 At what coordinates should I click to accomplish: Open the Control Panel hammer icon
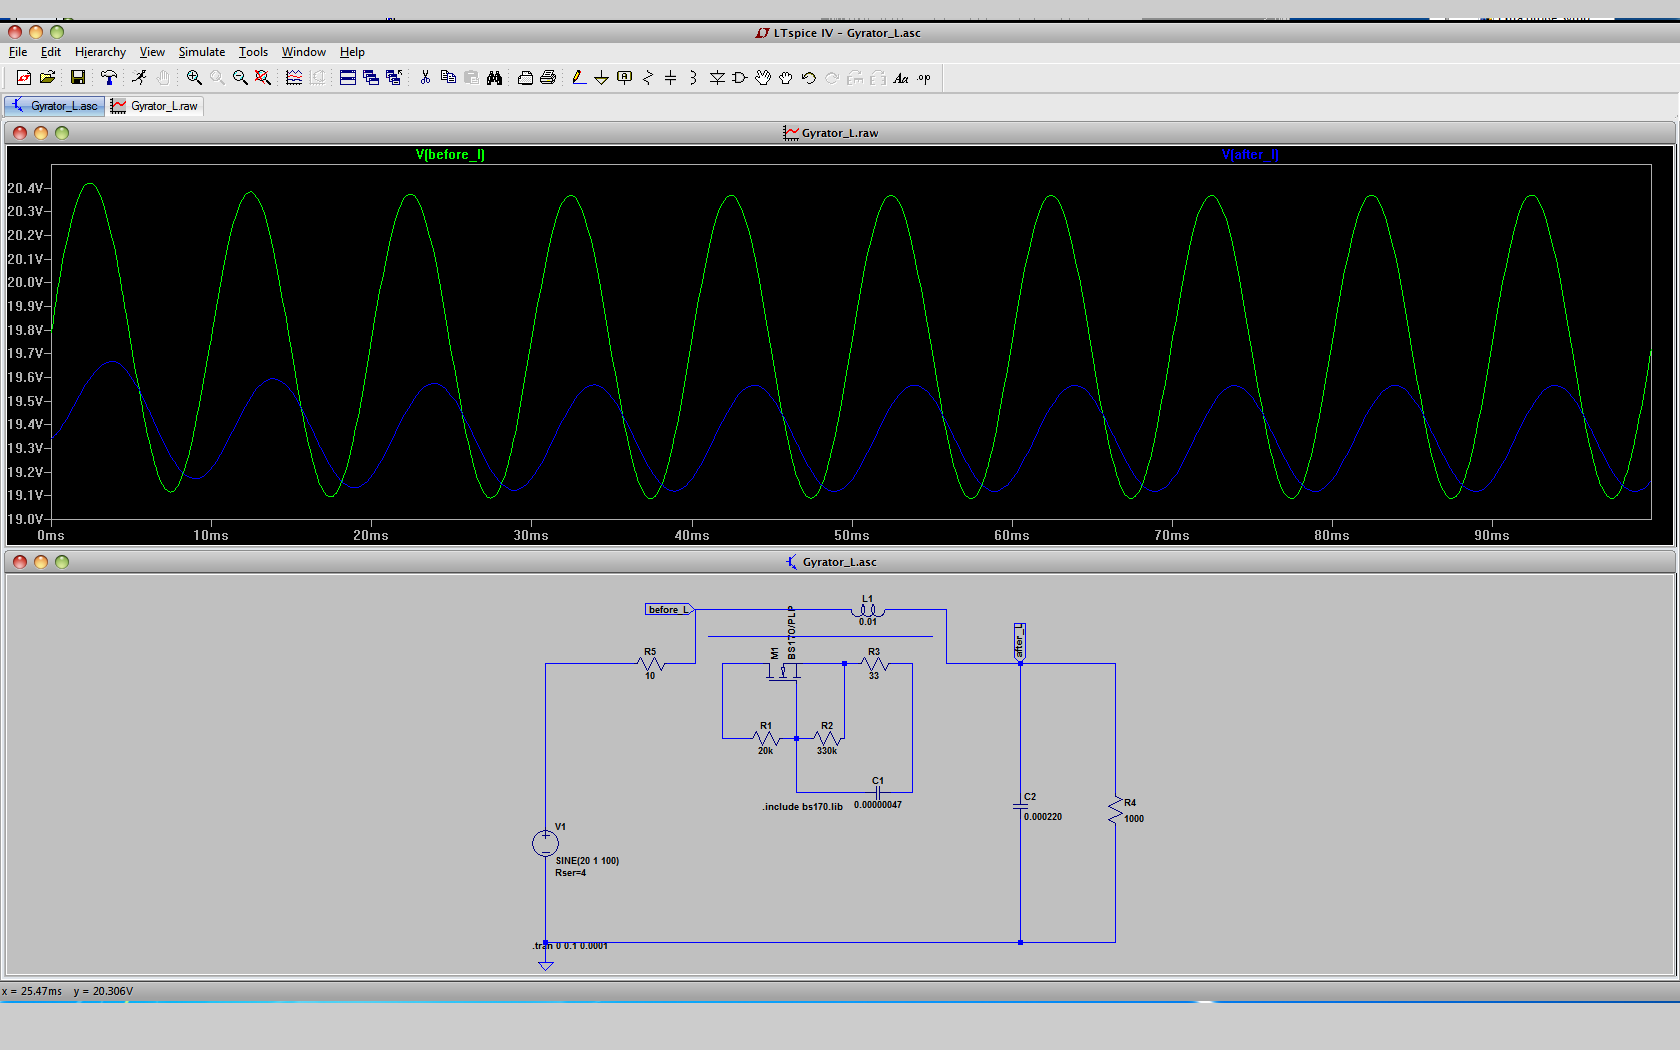[x=109, y=78]
